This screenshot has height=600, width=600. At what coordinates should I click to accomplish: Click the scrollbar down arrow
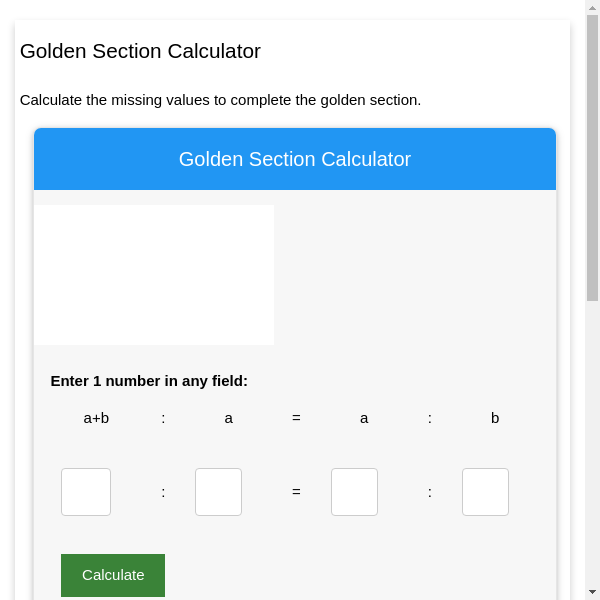pyautogui.click(x=592, y=592)
